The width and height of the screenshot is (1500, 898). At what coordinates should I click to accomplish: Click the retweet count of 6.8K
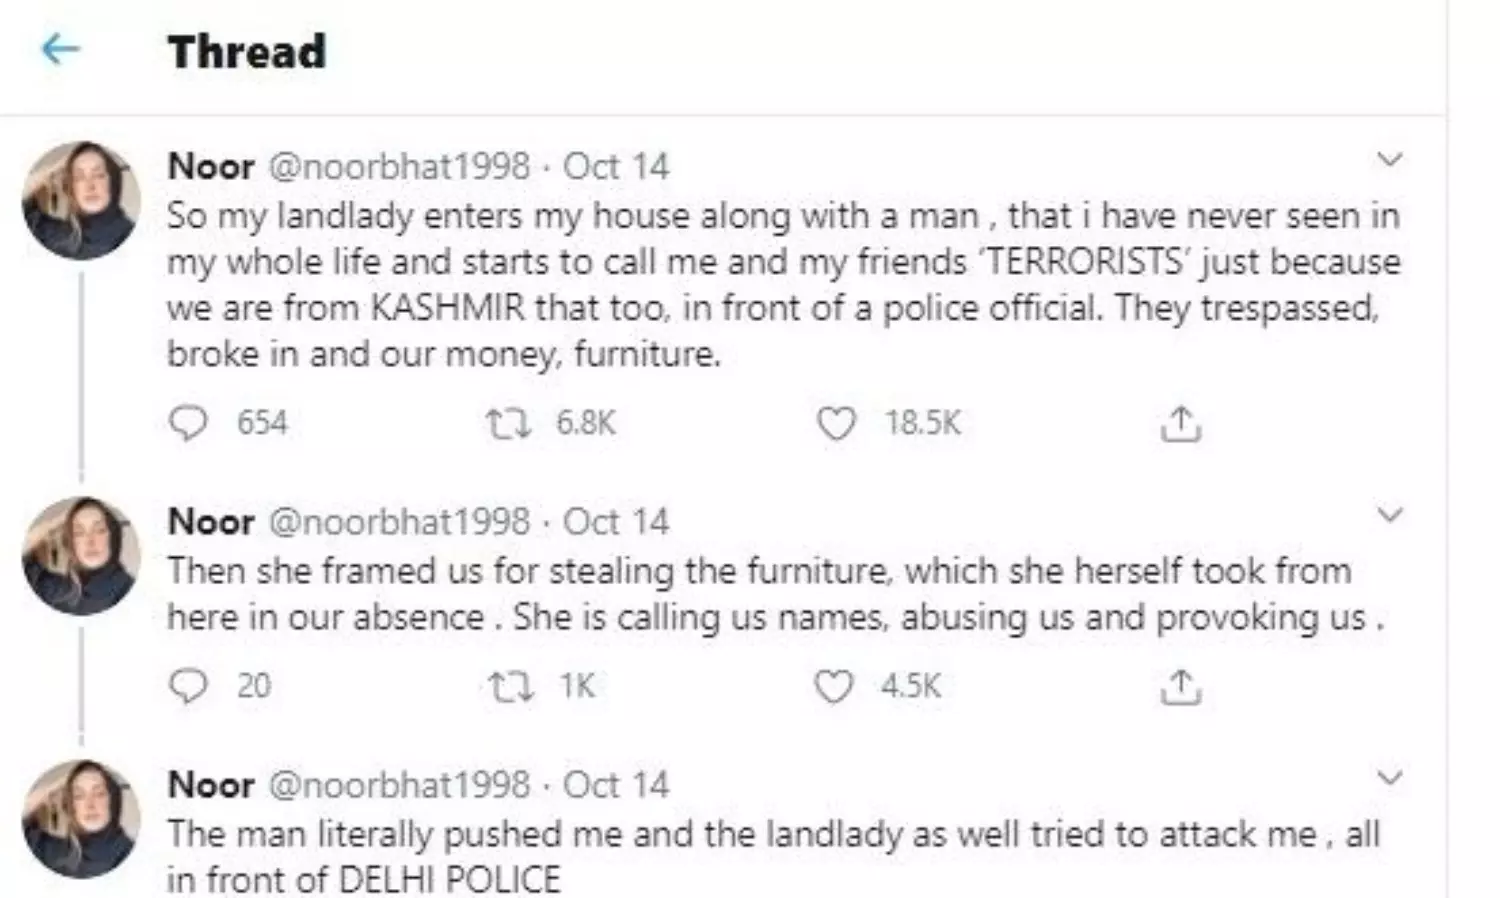[585, 423]
